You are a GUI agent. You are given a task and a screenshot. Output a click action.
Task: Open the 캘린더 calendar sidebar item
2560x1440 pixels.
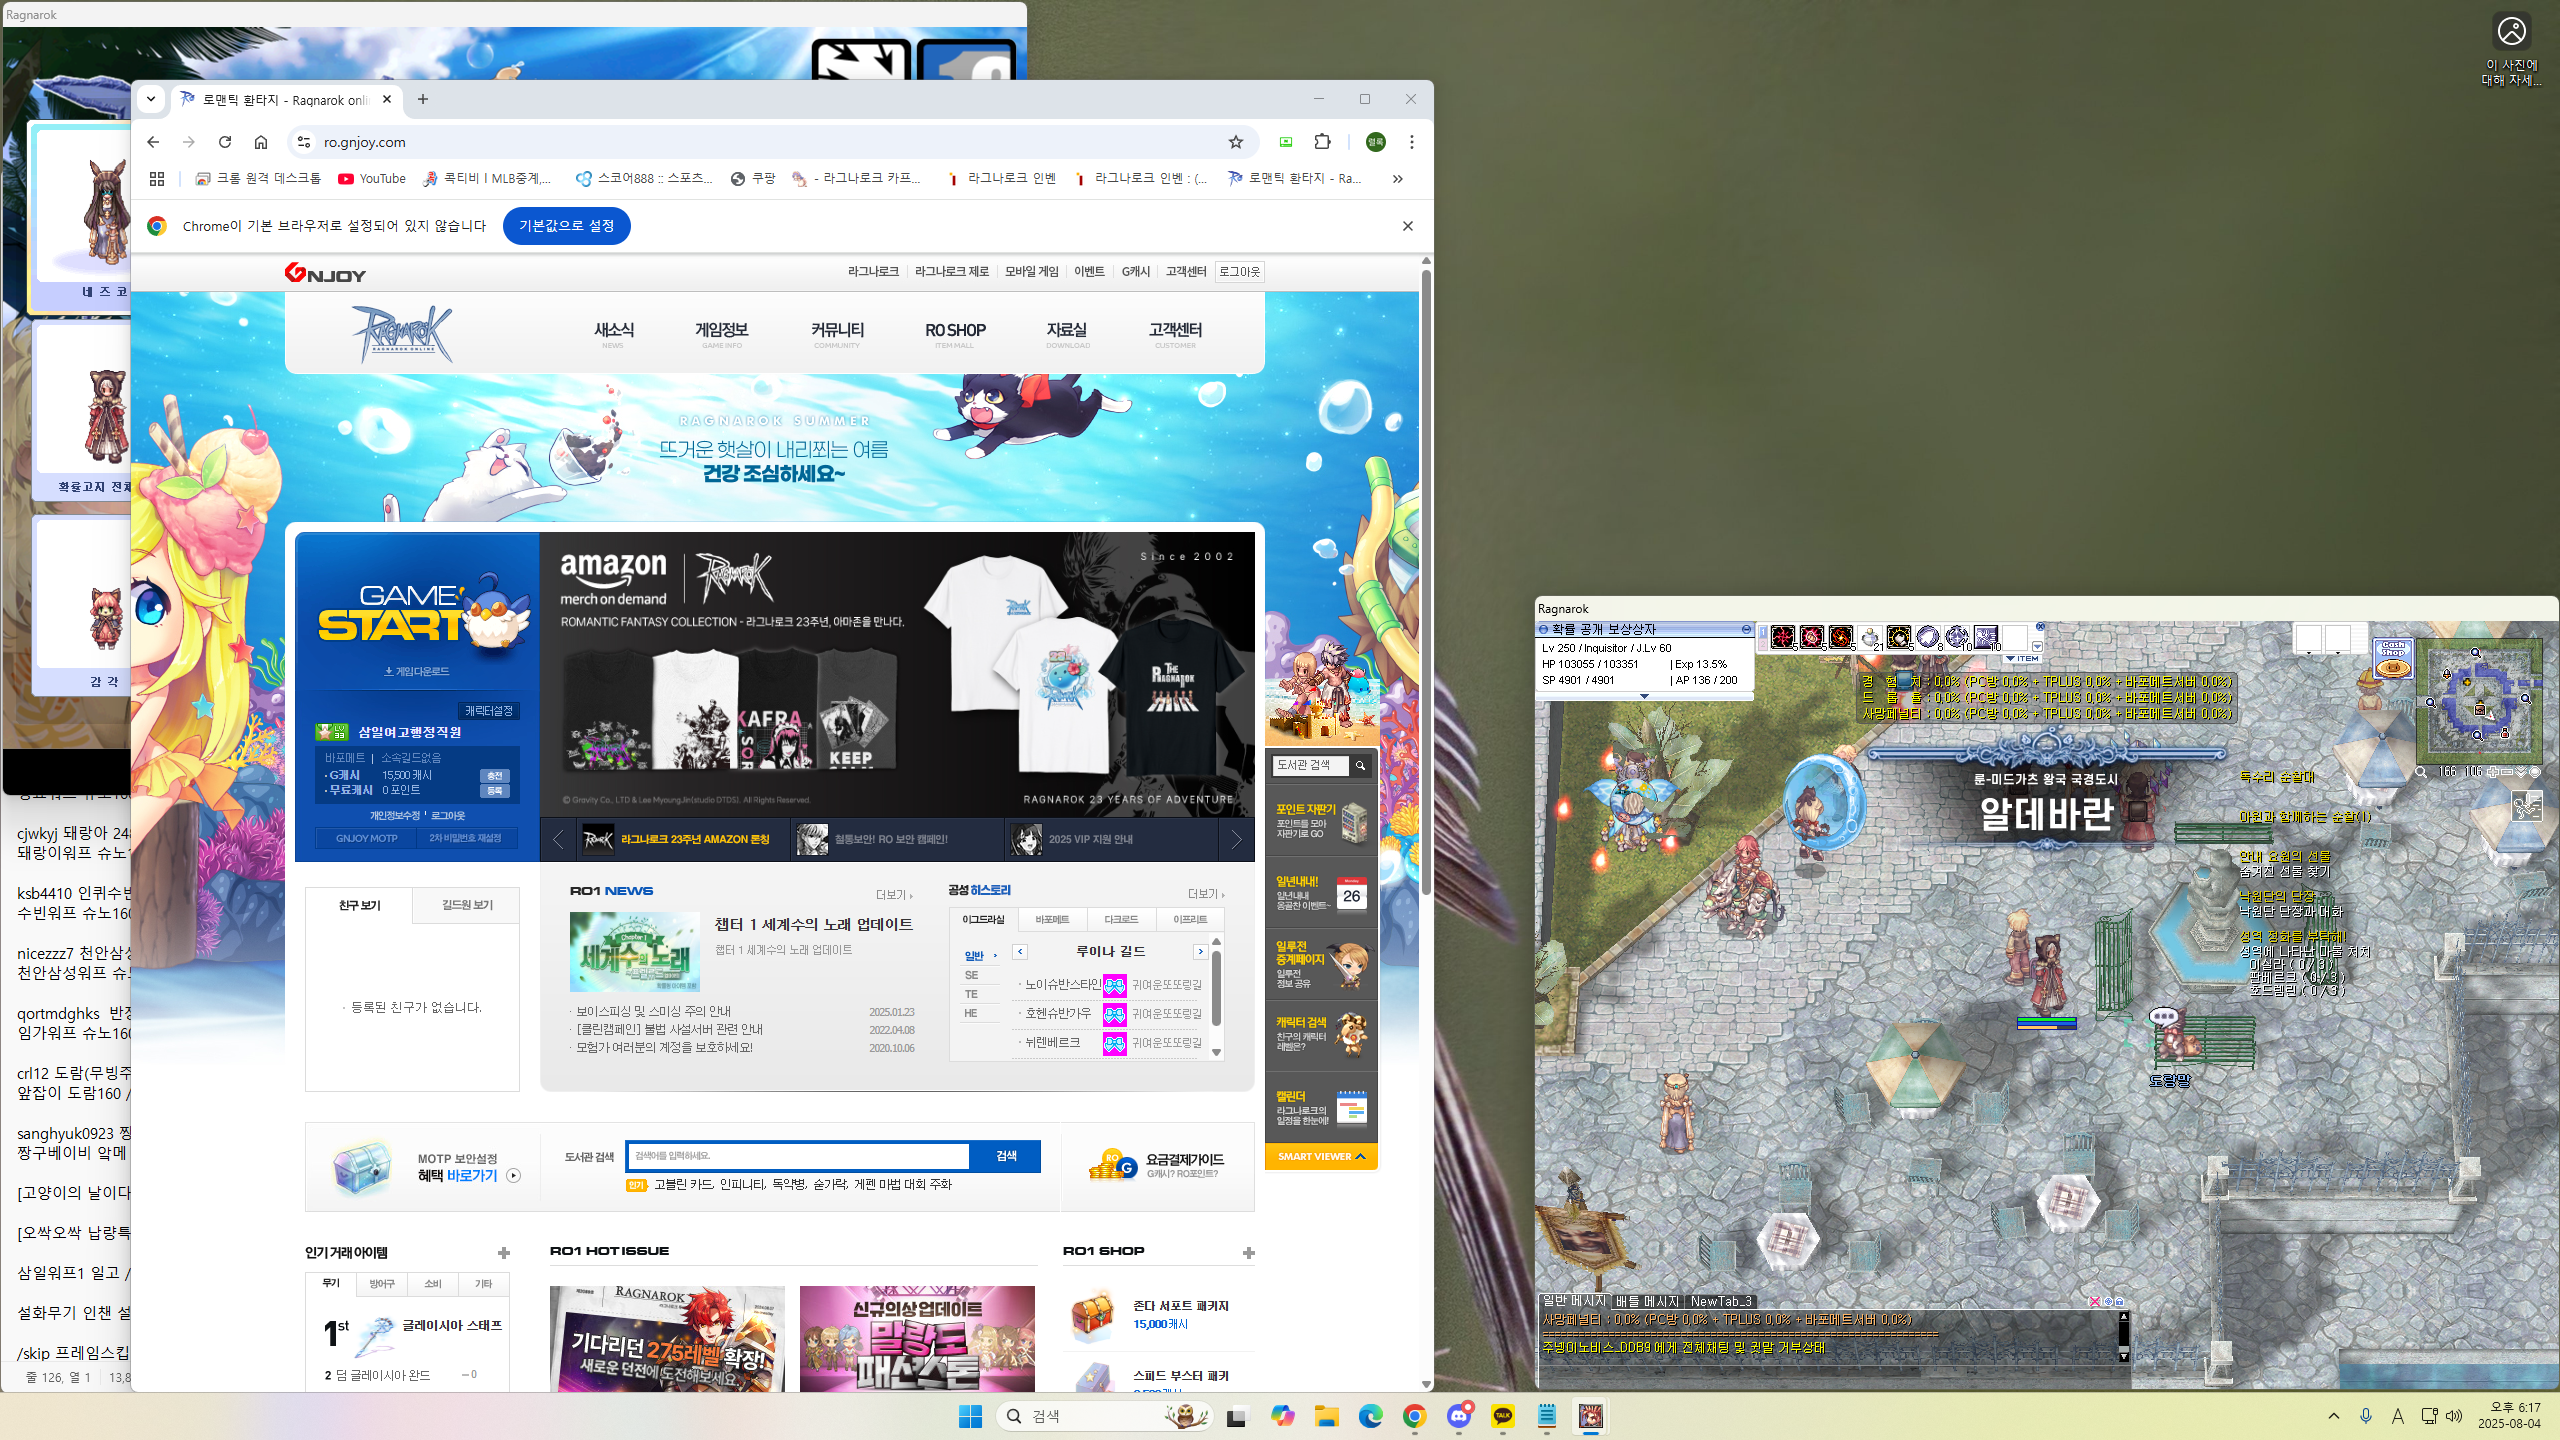tap(1321, 1108)
